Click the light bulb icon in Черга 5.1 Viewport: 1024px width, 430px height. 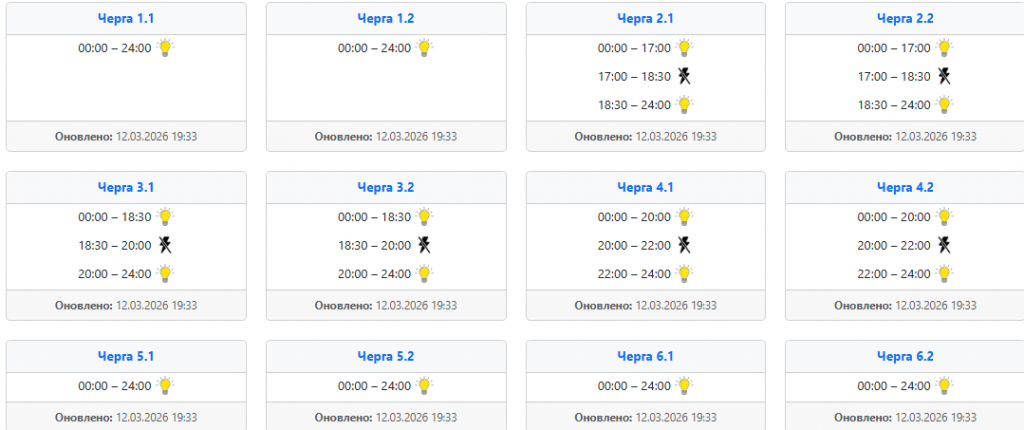point(166,385)
